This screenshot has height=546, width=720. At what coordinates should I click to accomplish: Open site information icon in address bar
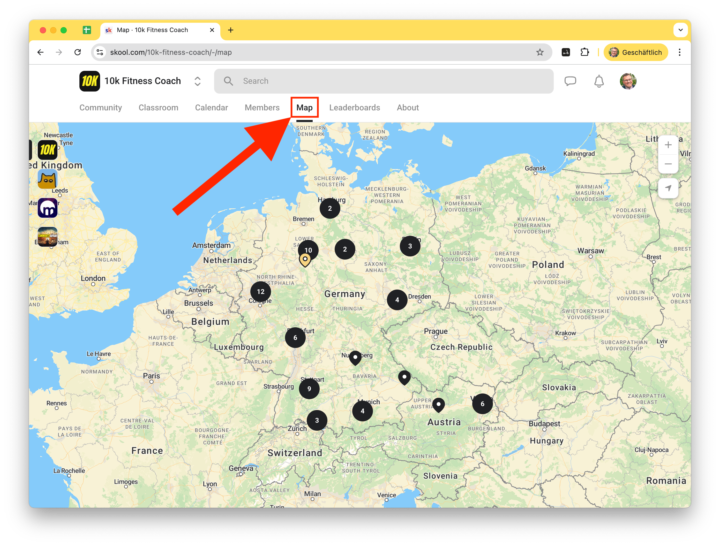coord(100,52)
